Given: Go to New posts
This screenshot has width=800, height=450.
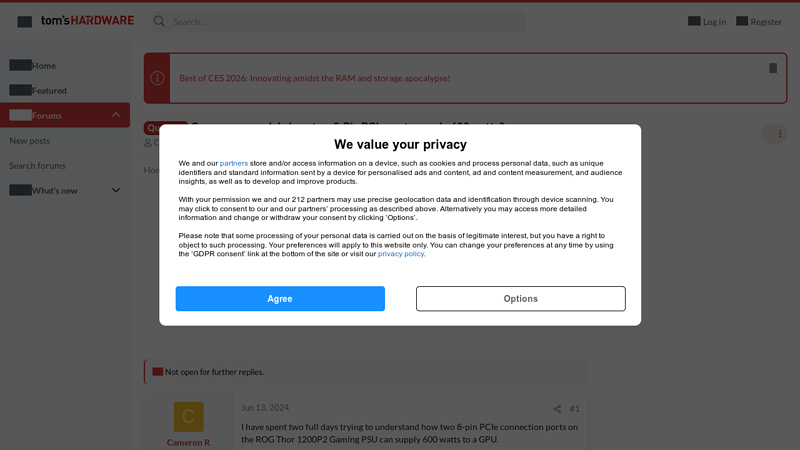Looking at the screenshot, I should (x=30, y=141).
